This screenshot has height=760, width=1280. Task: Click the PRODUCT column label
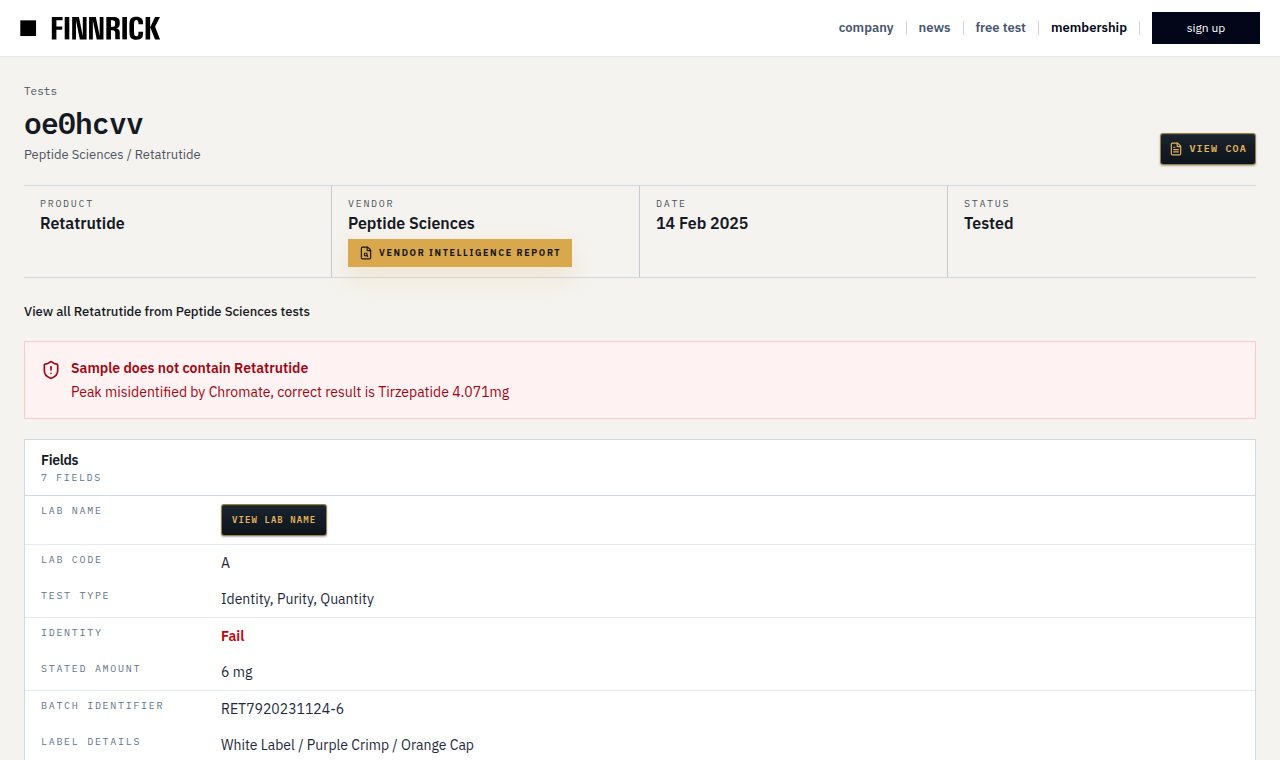pyautogui.click(x=66, y=204)
